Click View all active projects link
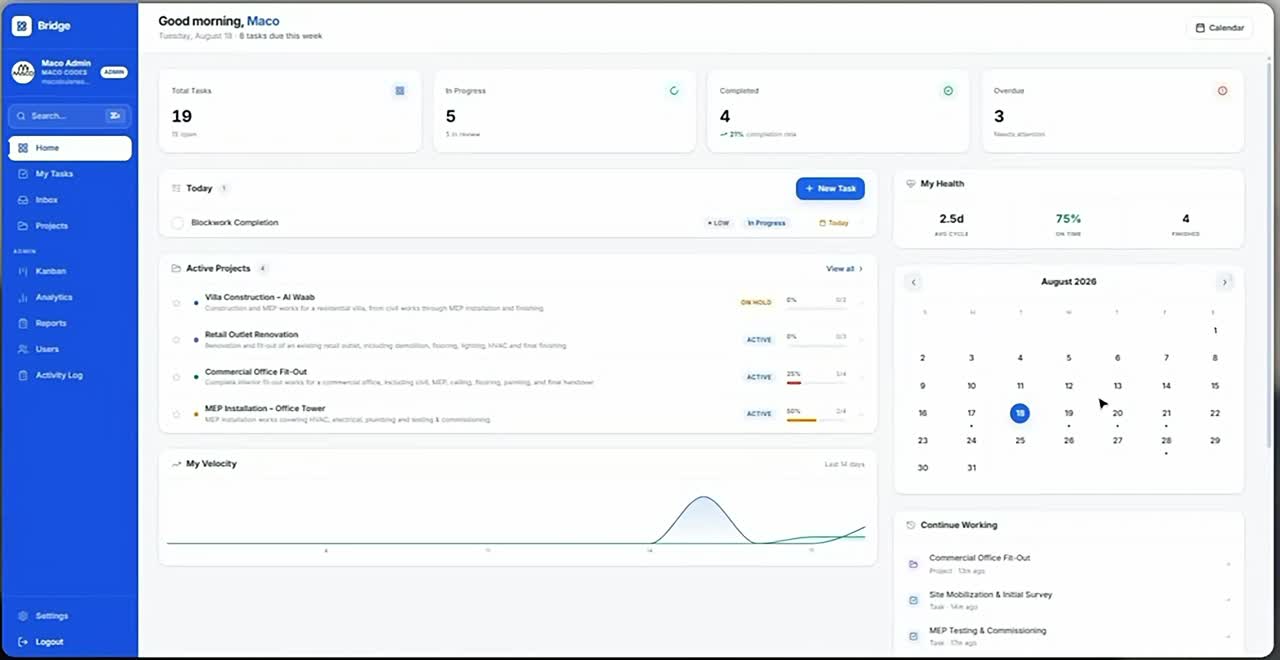 point(844,269)
